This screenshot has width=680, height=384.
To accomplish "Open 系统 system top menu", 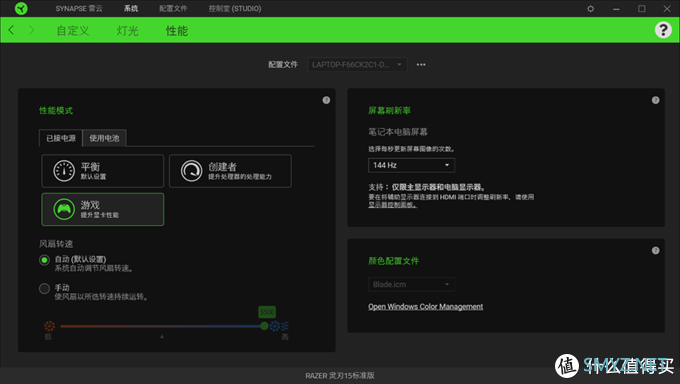I will click(x=131, y=9).
